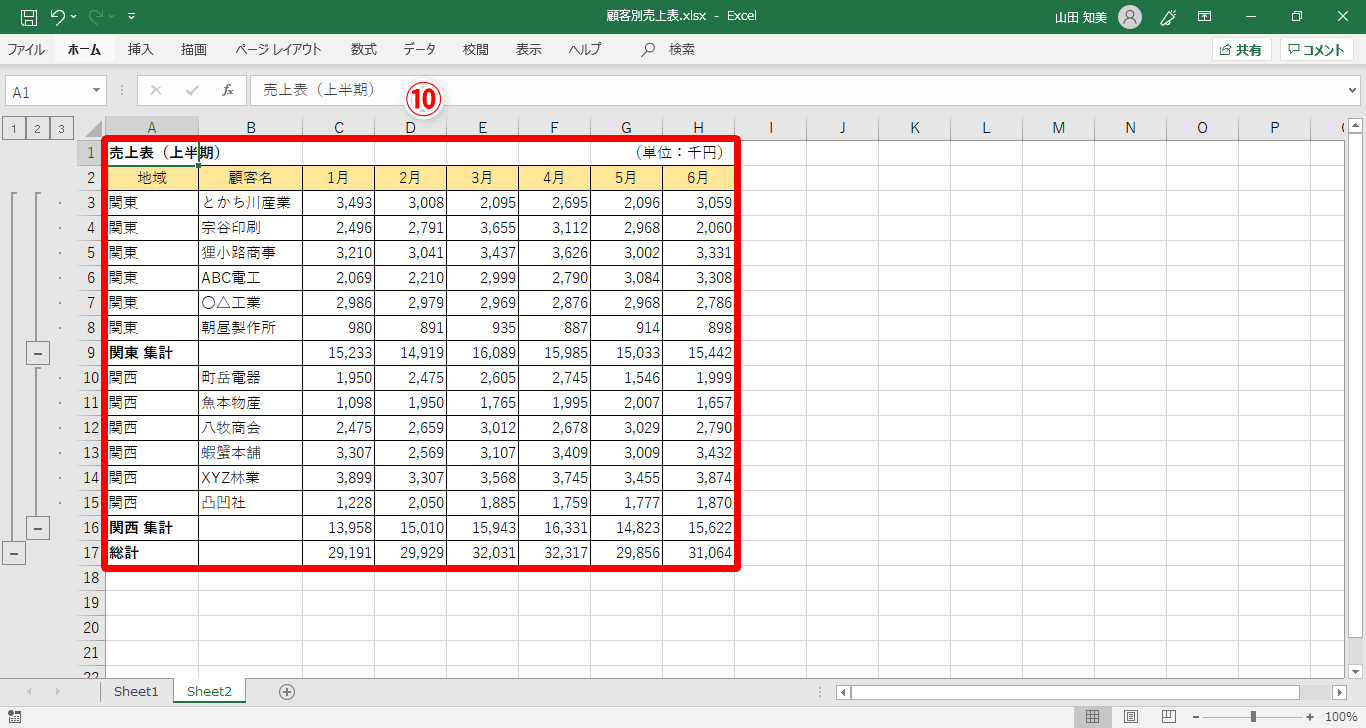Click the previous sheet navigation arrow

29,692
